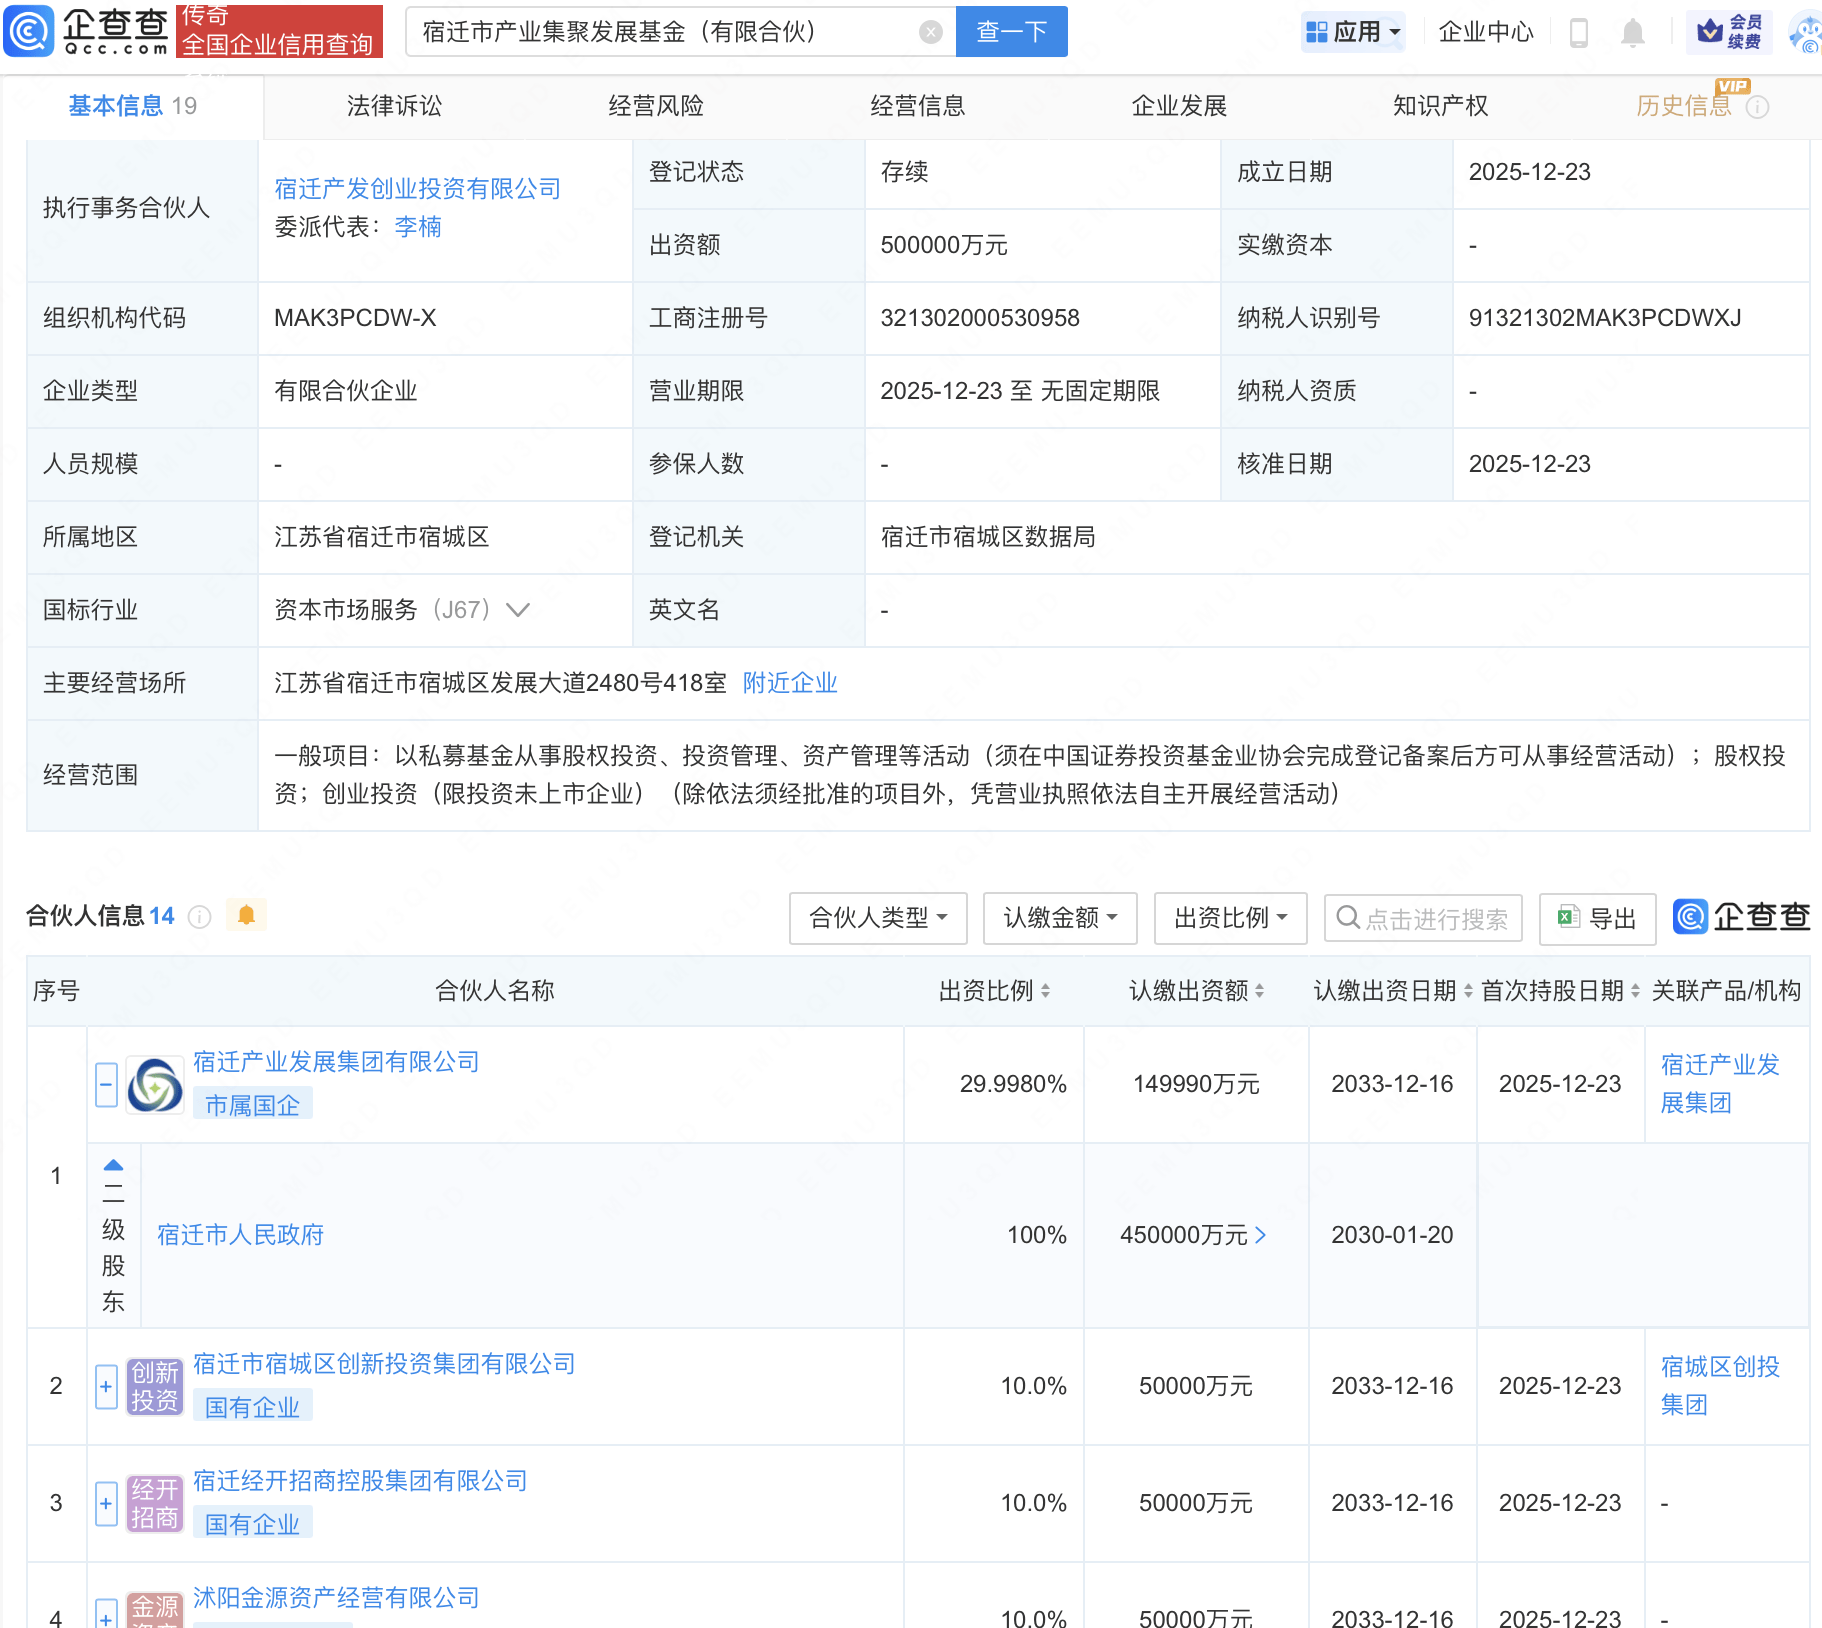Open the 认缴金额 filter dropdown

click(x=1059, y=918)
